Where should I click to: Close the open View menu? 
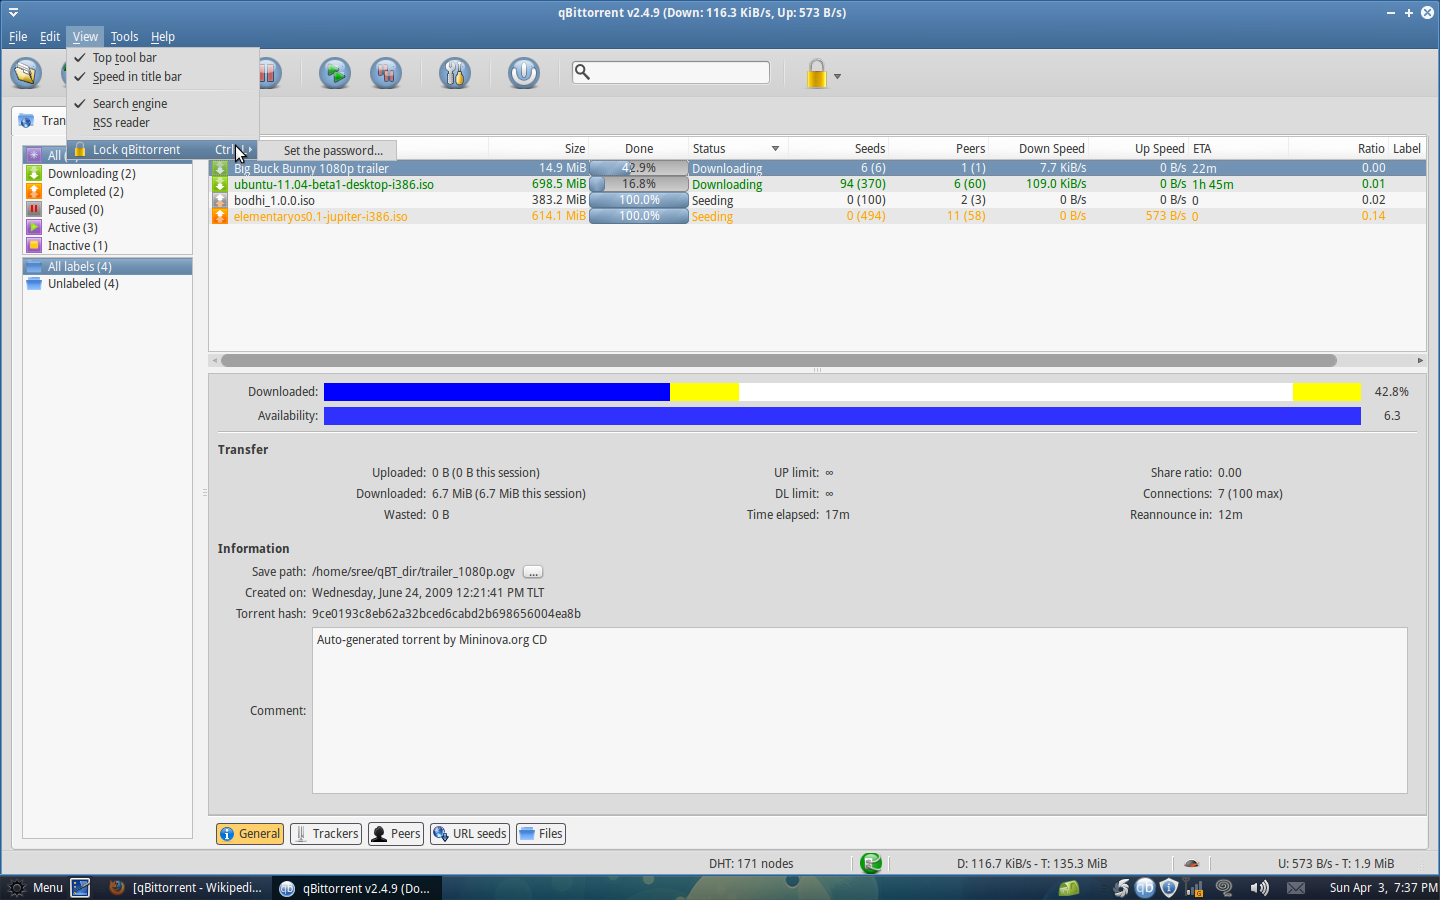click(x=85, y=37)
